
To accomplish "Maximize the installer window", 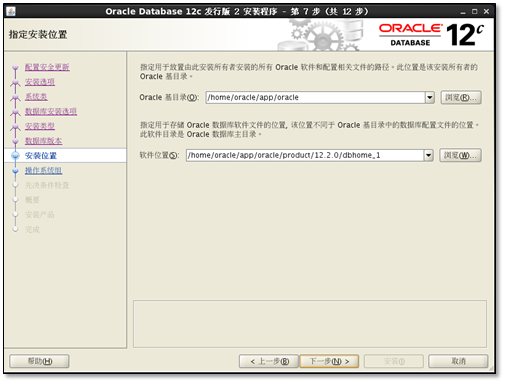I will click(x=474, y=12).
